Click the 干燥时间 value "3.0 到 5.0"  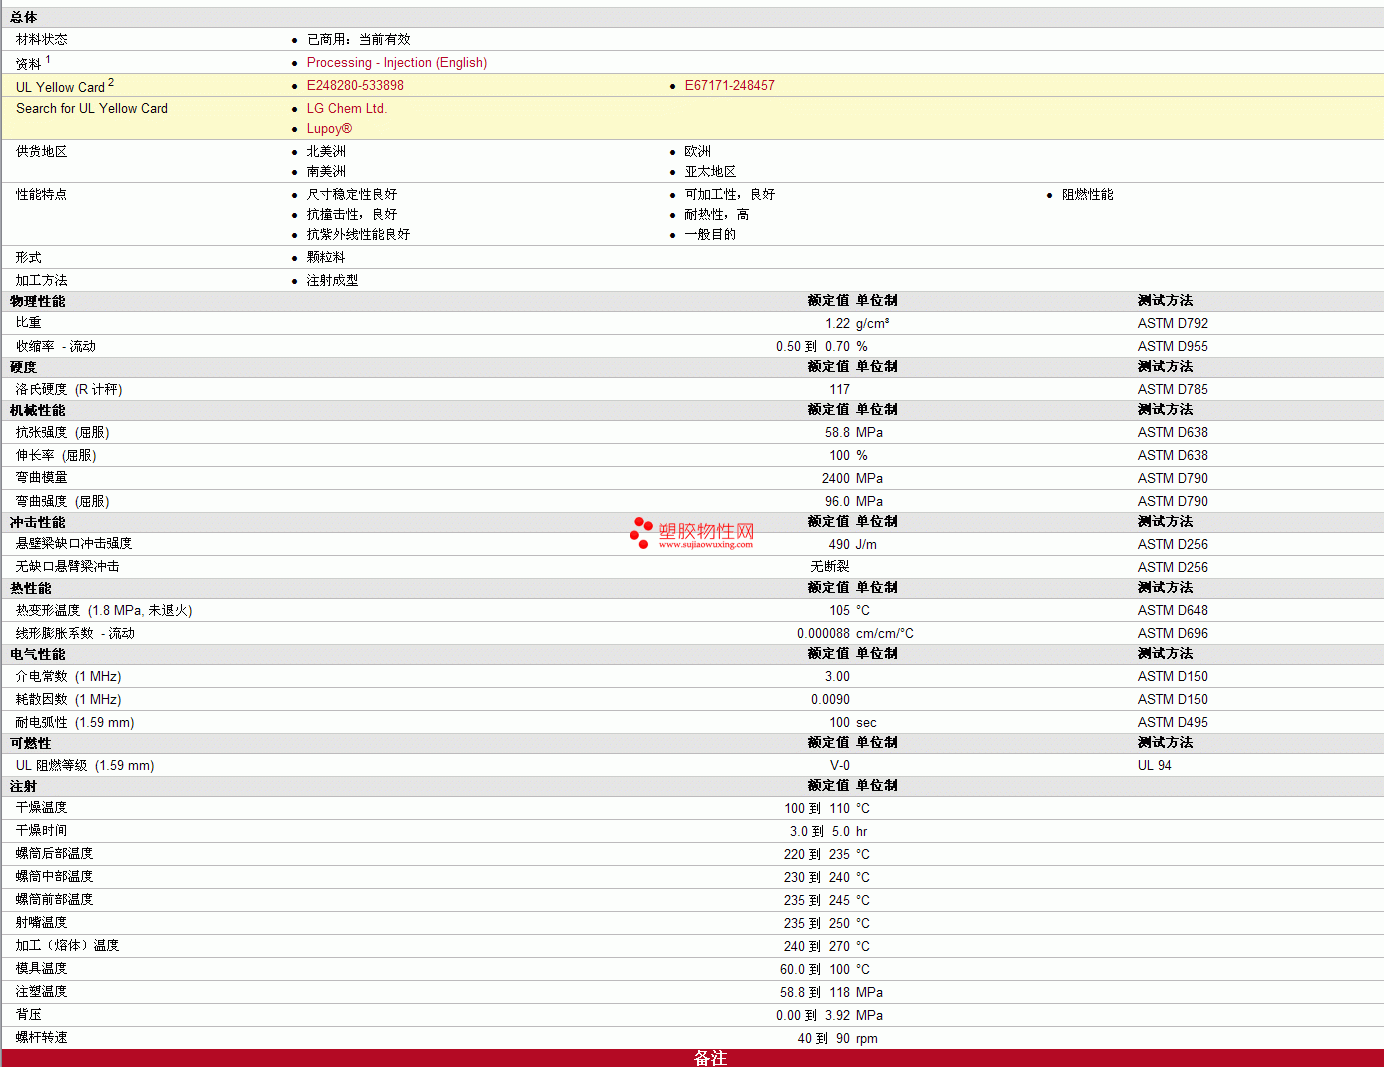tap(820, 832)
